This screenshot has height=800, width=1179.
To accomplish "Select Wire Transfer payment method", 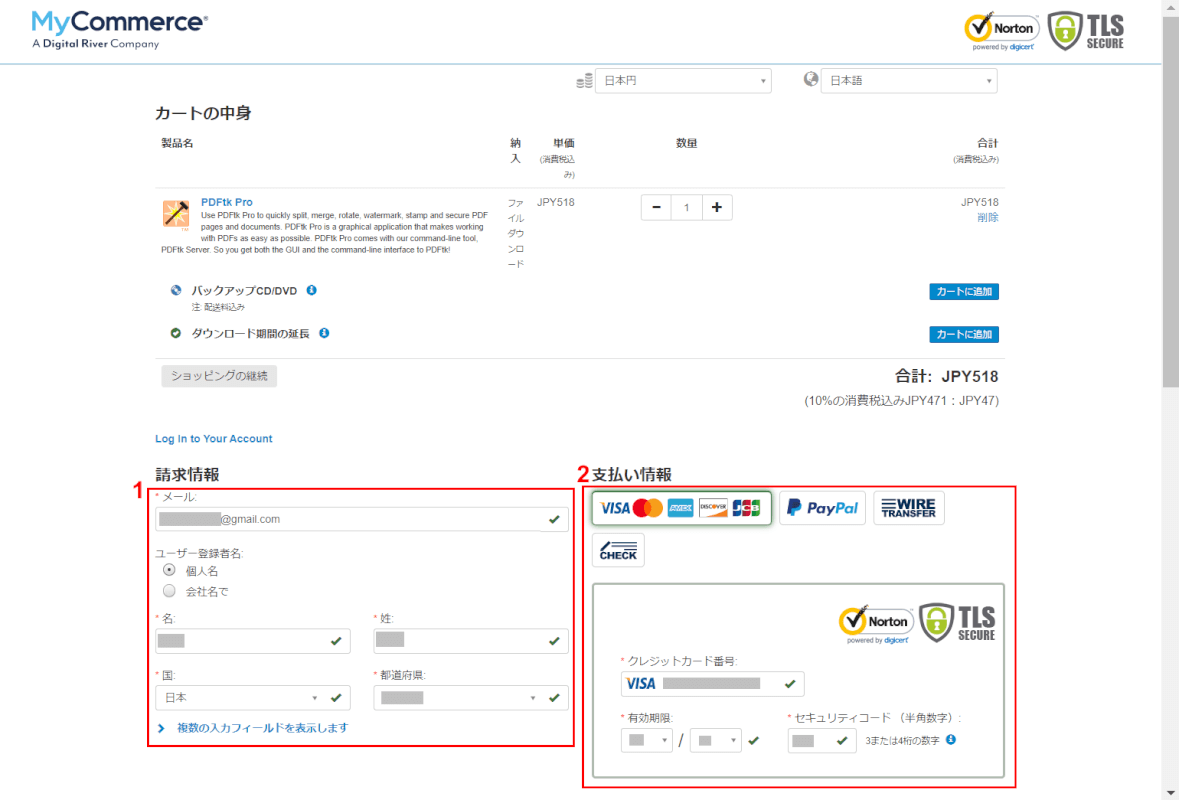I will coord(908,508).
